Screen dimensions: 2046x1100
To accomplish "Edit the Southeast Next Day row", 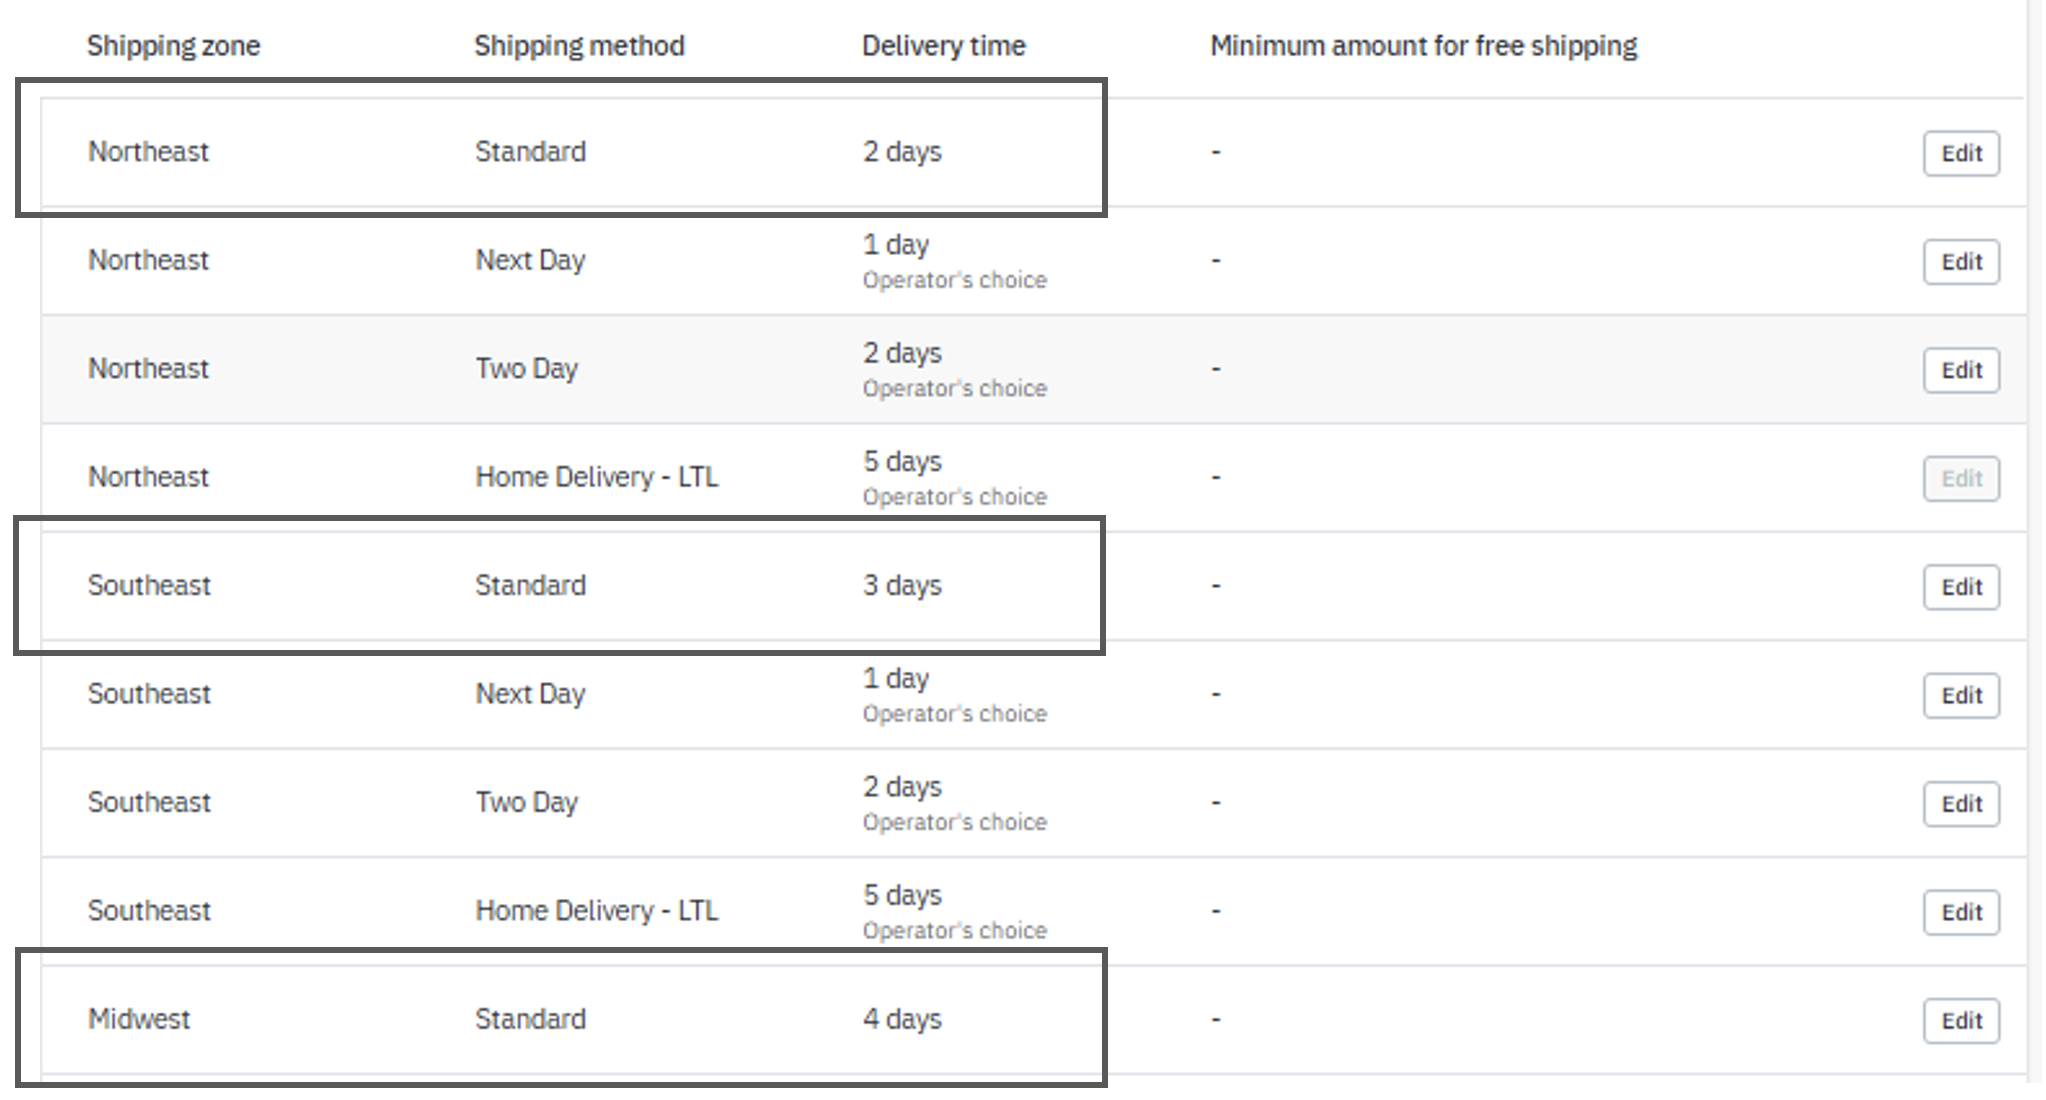I will pos(1961,695).
